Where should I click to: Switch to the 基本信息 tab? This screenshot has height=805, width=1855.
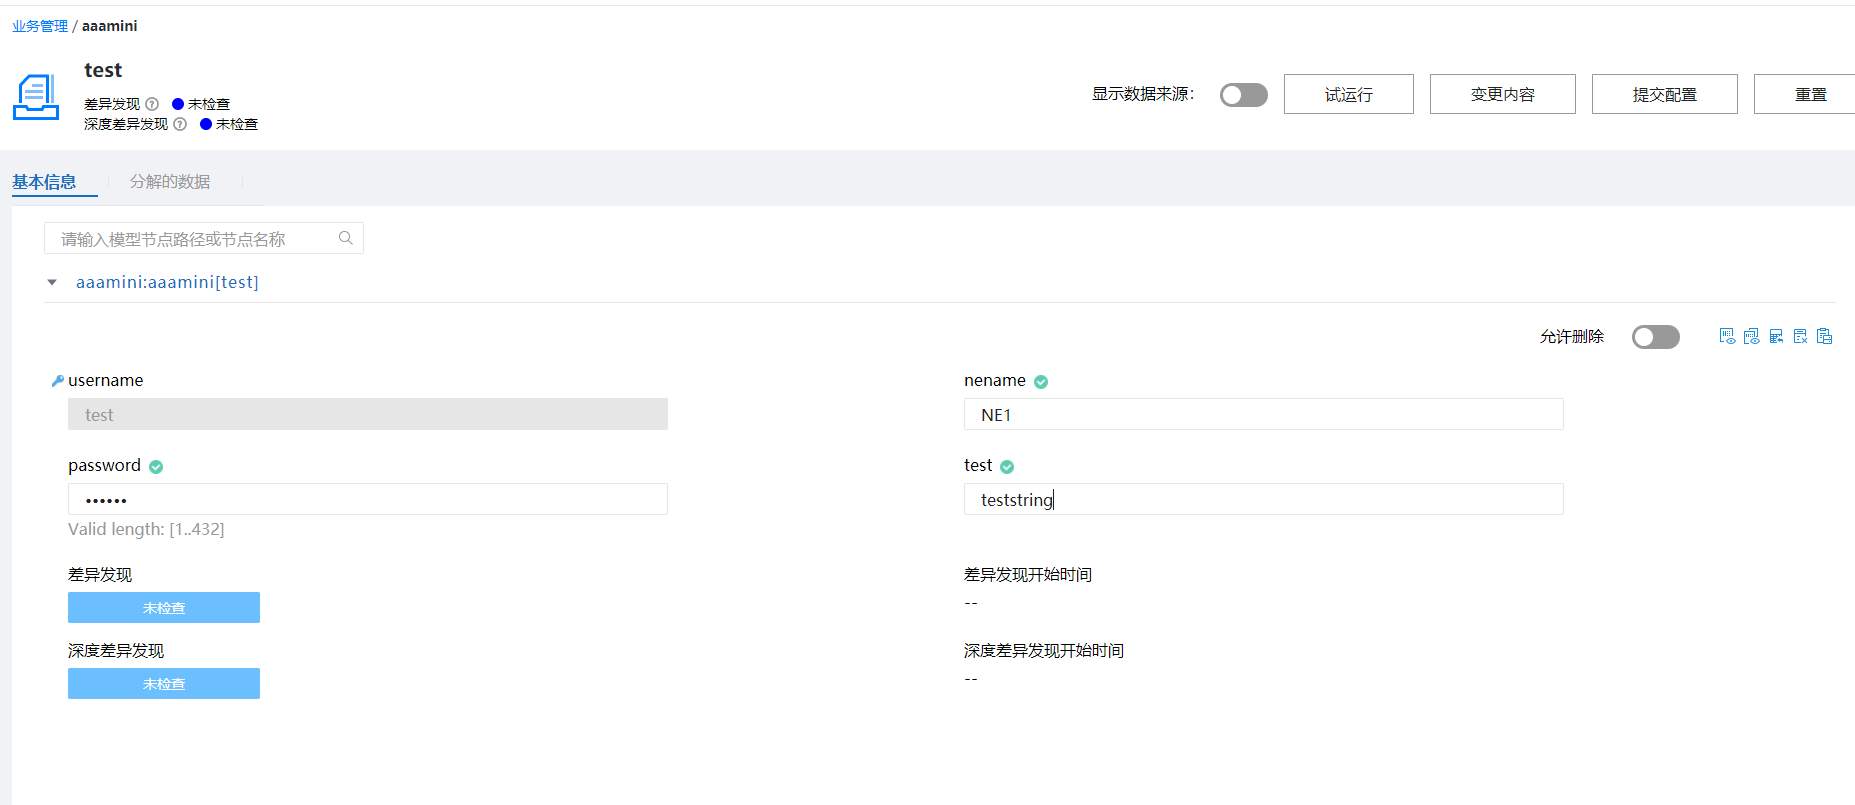[44, 181]
